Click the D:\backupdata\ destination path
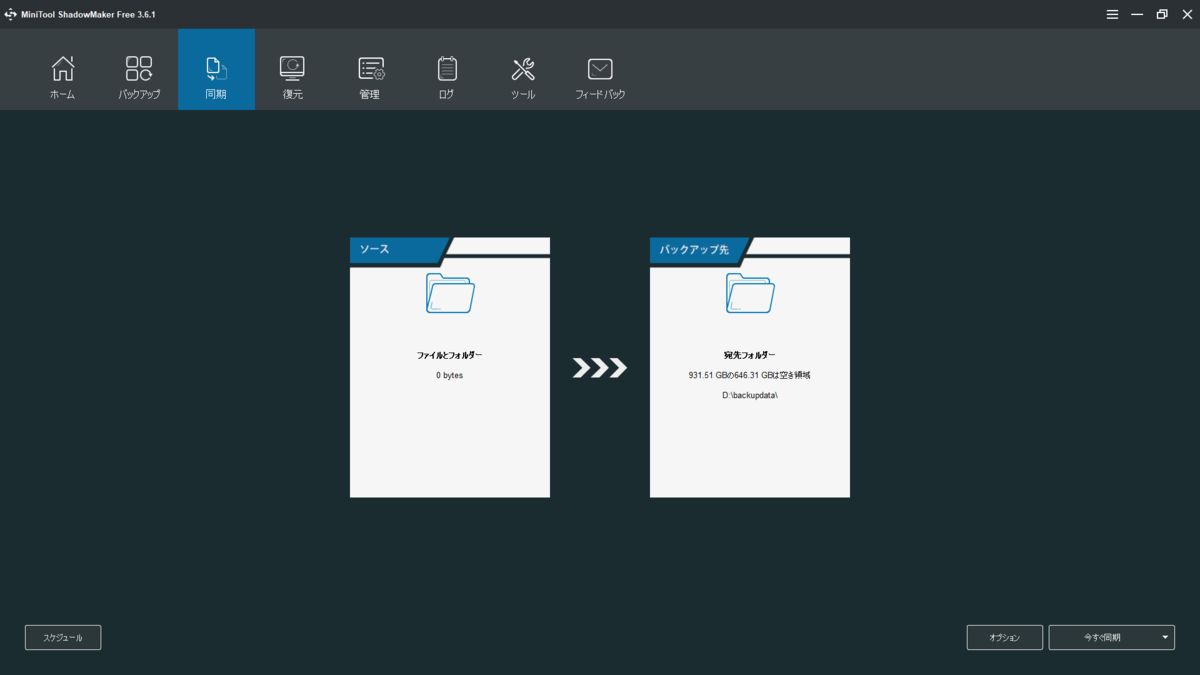This screenshot has width=1200, height=675. 750,395
